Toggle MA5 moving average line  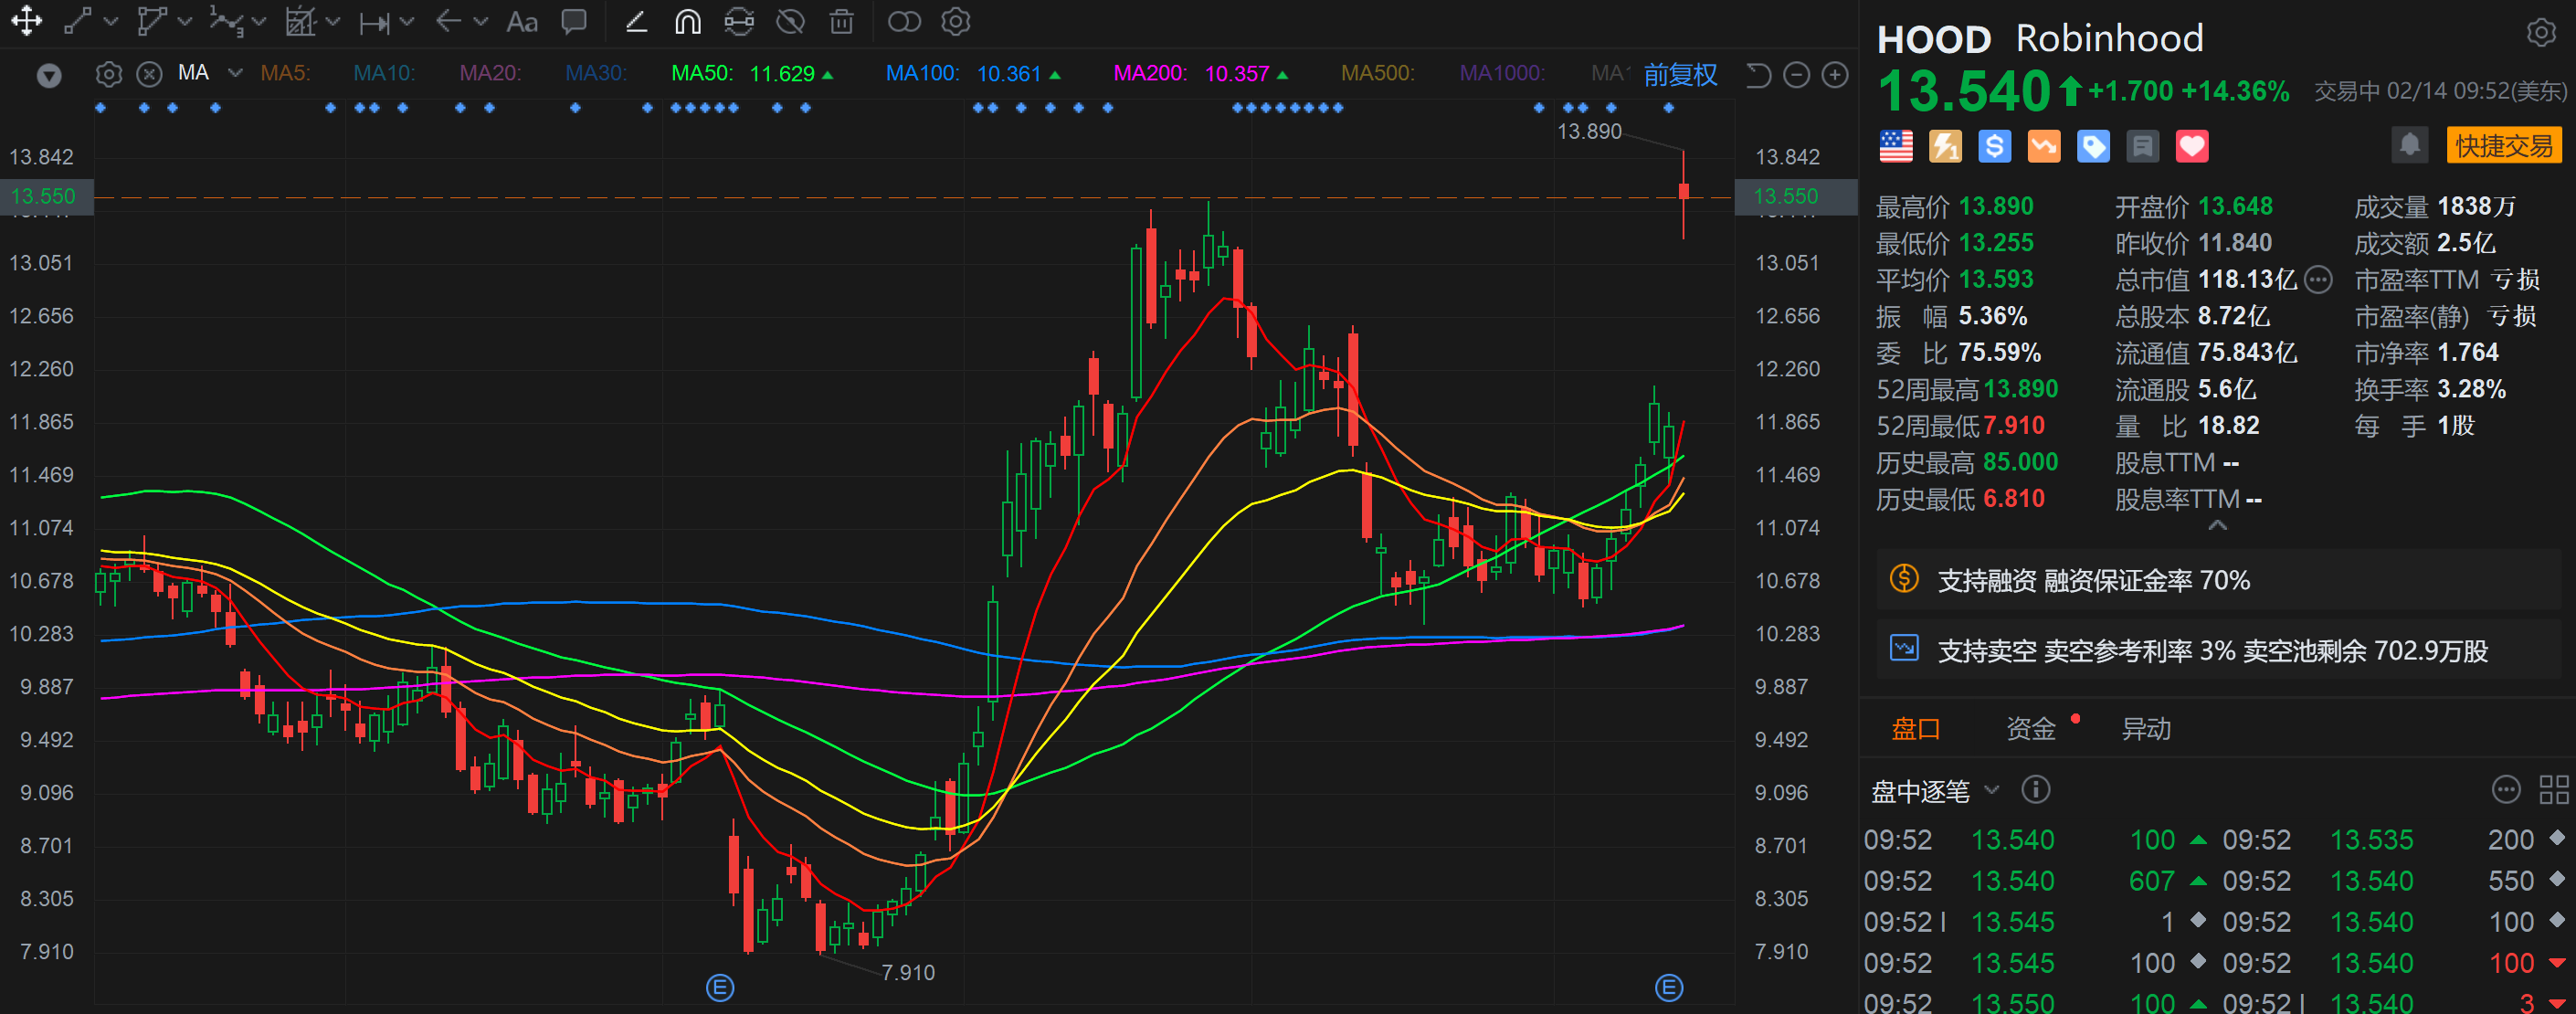(x=285, y=74)
